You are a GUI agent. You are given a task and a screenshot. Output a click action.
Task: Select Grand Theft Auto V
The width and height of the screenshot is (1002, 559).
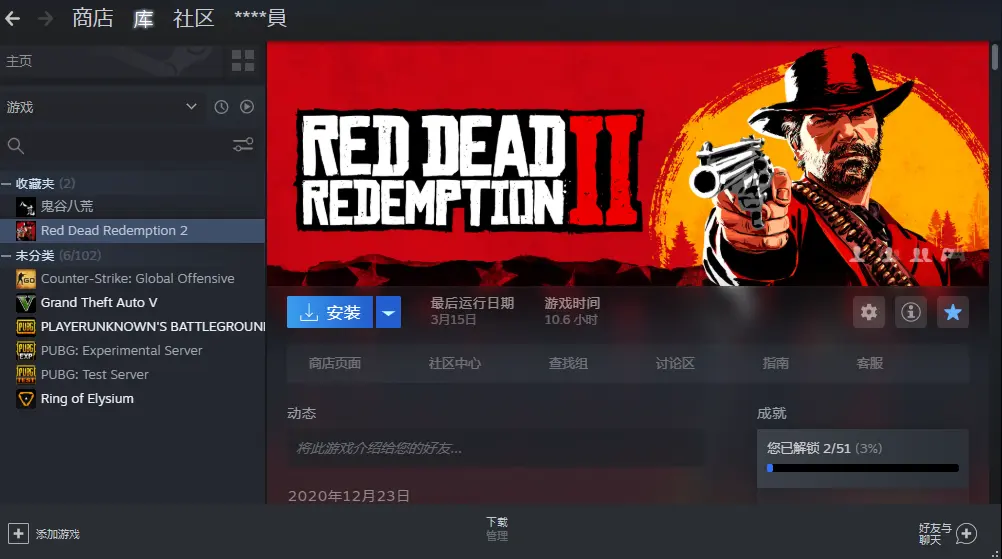132,303
